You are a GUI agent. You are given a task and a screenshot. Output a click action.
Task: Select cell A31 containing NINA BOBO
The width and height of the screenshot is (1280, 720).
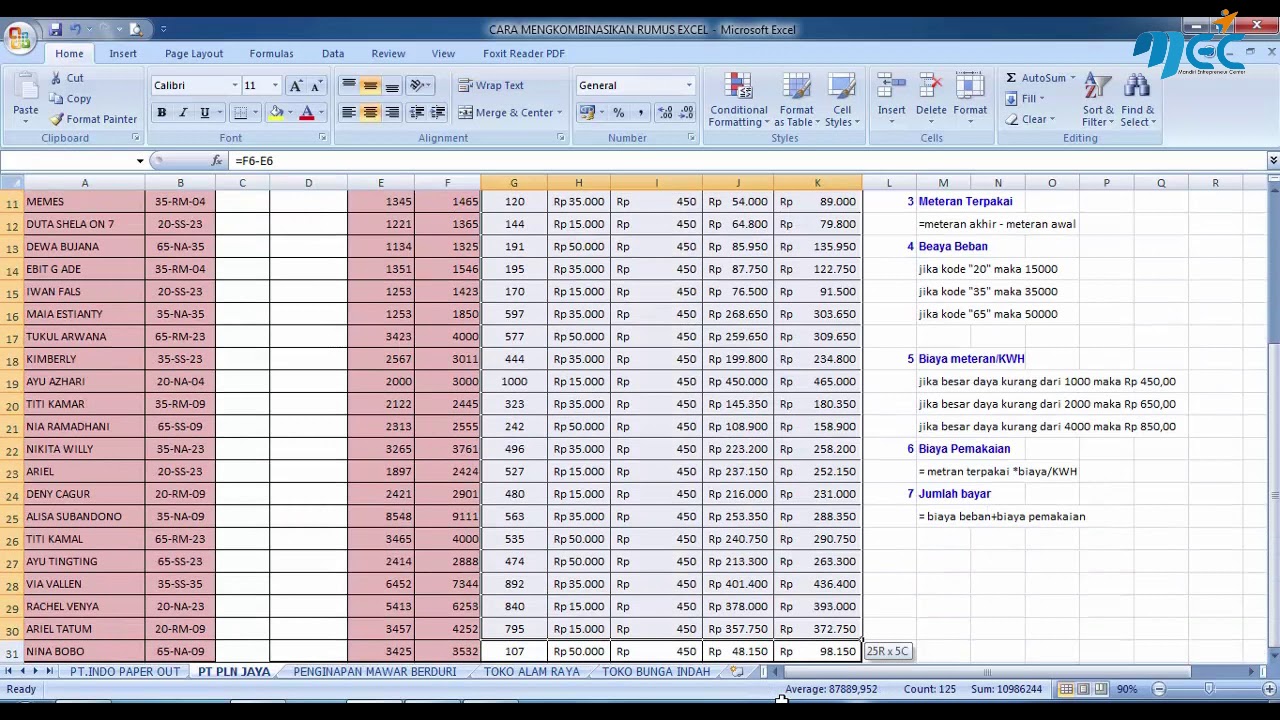point(84,652)
